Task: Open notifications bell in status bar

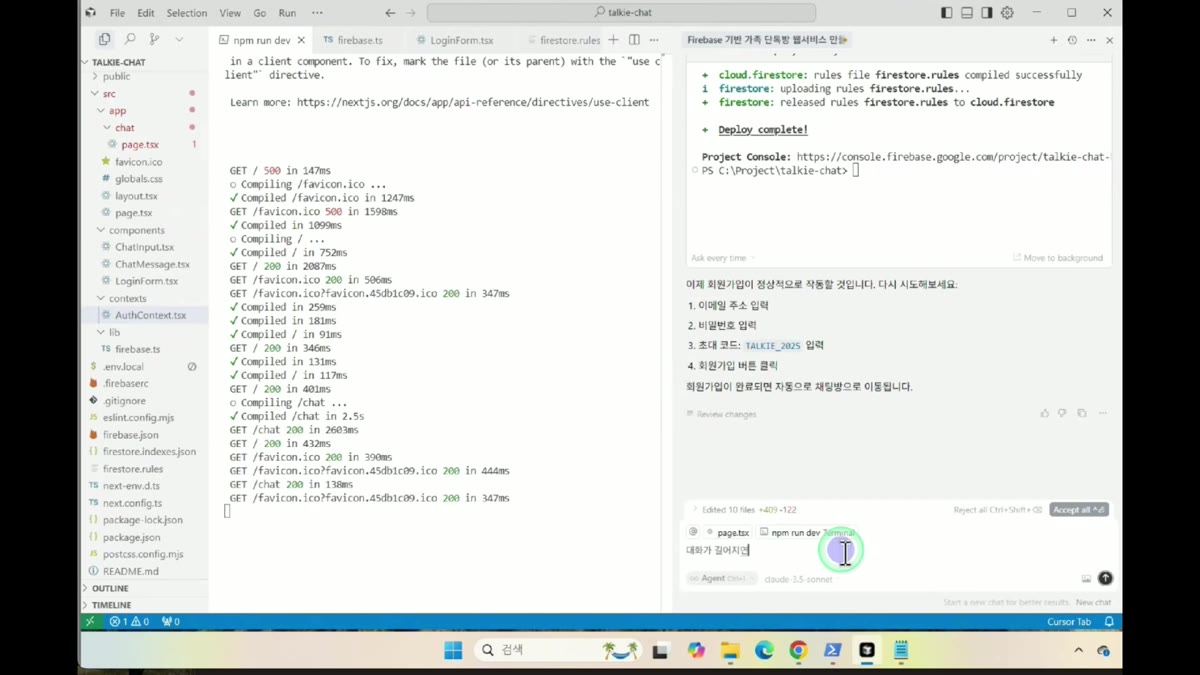Action: [x=1109, y=622]
